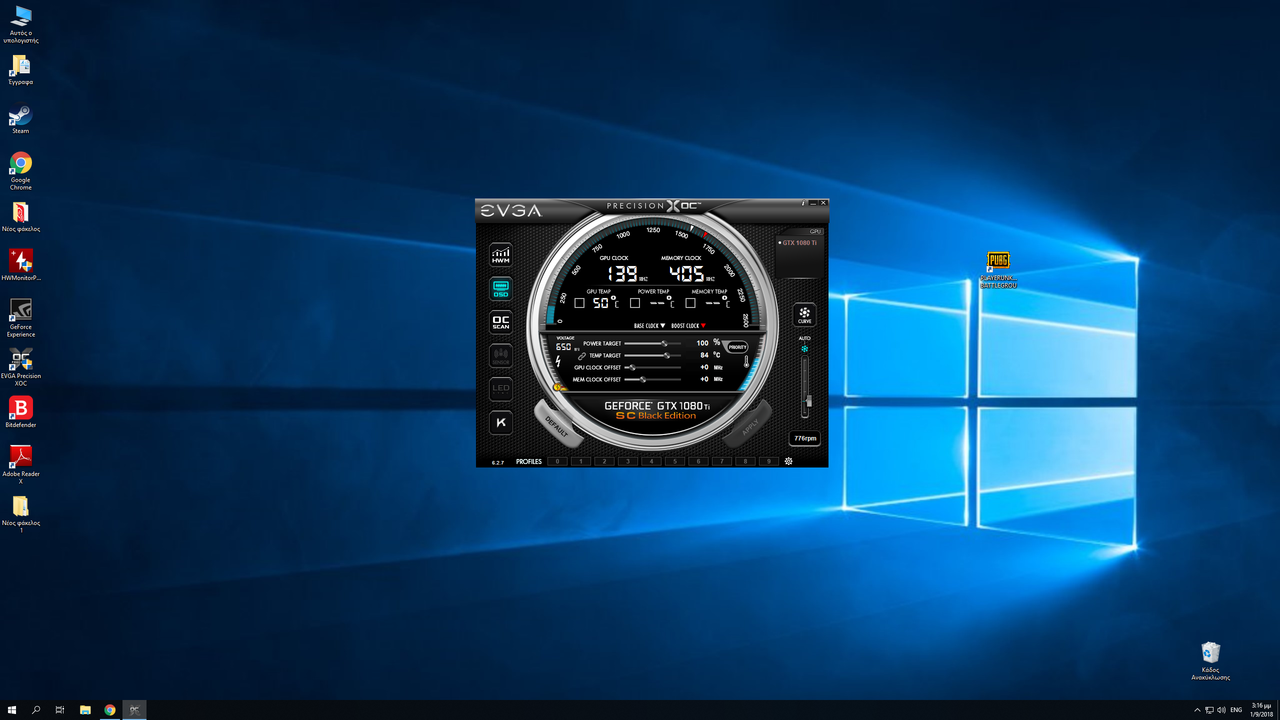Click the Recycle Bin desktop icon
1280x720 pixels.
(x=1210, y=661)
